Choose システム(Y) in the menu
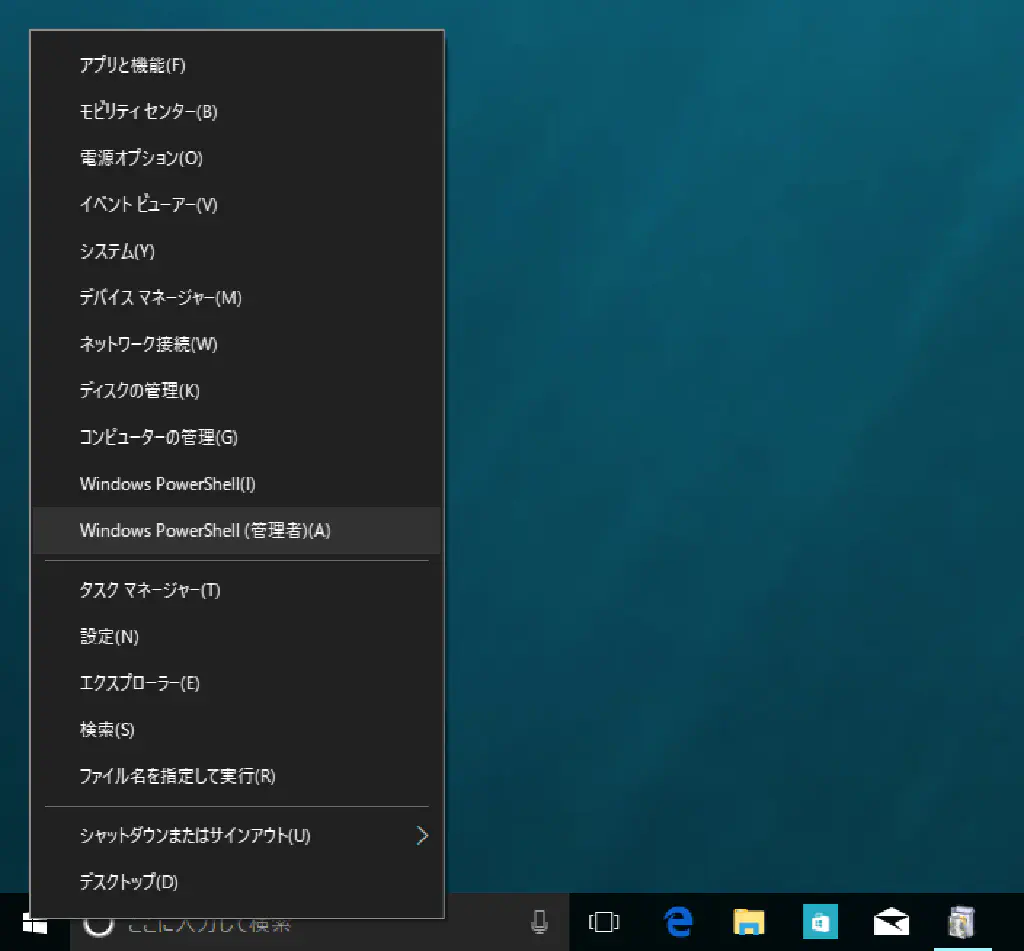The image size is (1024, 951). click(x=236, y=251)
